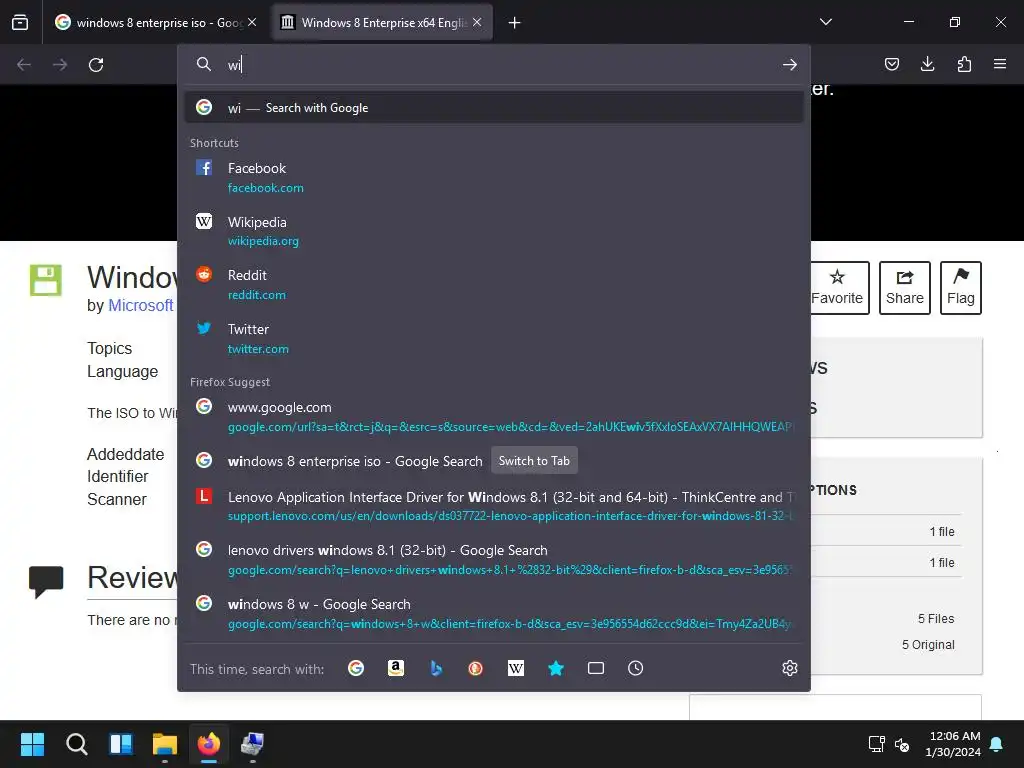Screen dimensions: 1024x768
Task: Open Windows taskbar search
Action: coord(76,744)
